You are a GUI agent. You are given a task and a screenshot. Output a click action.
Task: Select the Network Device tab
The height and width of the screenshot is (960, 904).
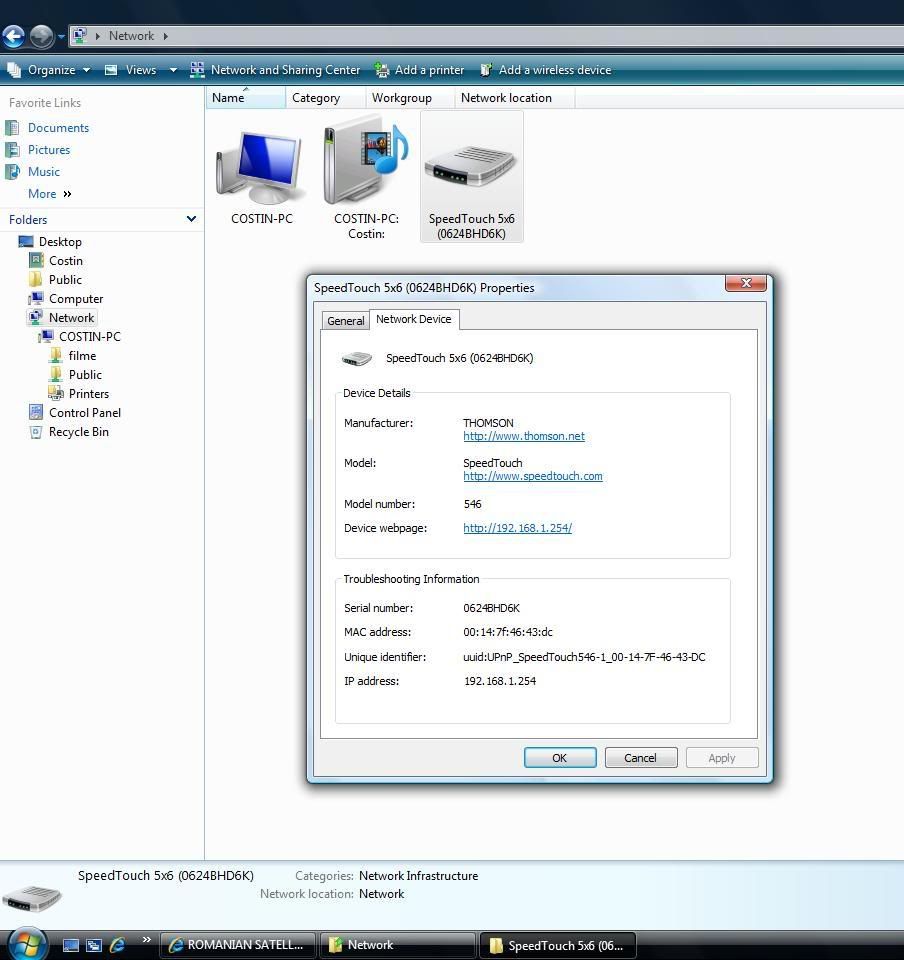coord(413,319)
